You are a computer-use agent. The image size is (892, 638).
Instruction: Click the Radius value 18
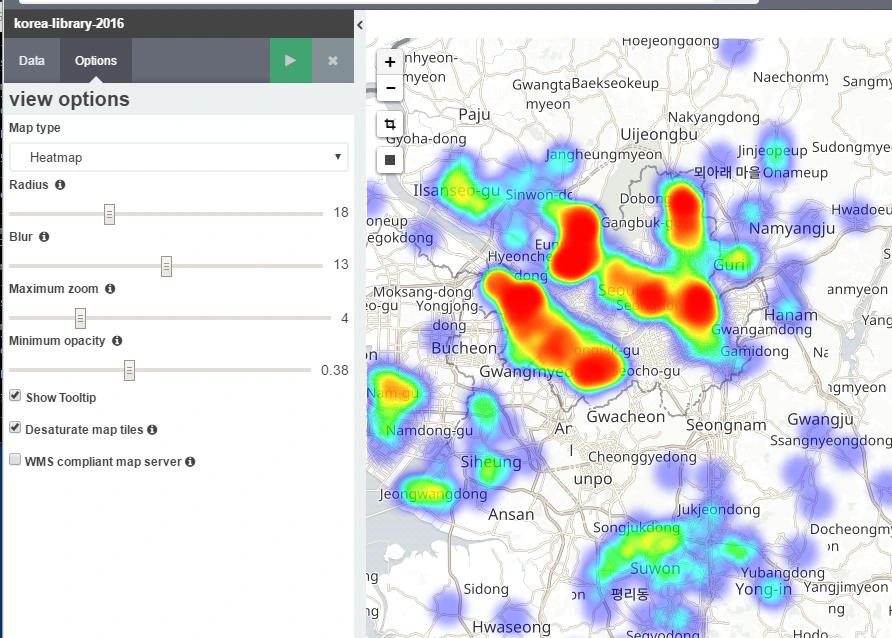pos(341,213)
